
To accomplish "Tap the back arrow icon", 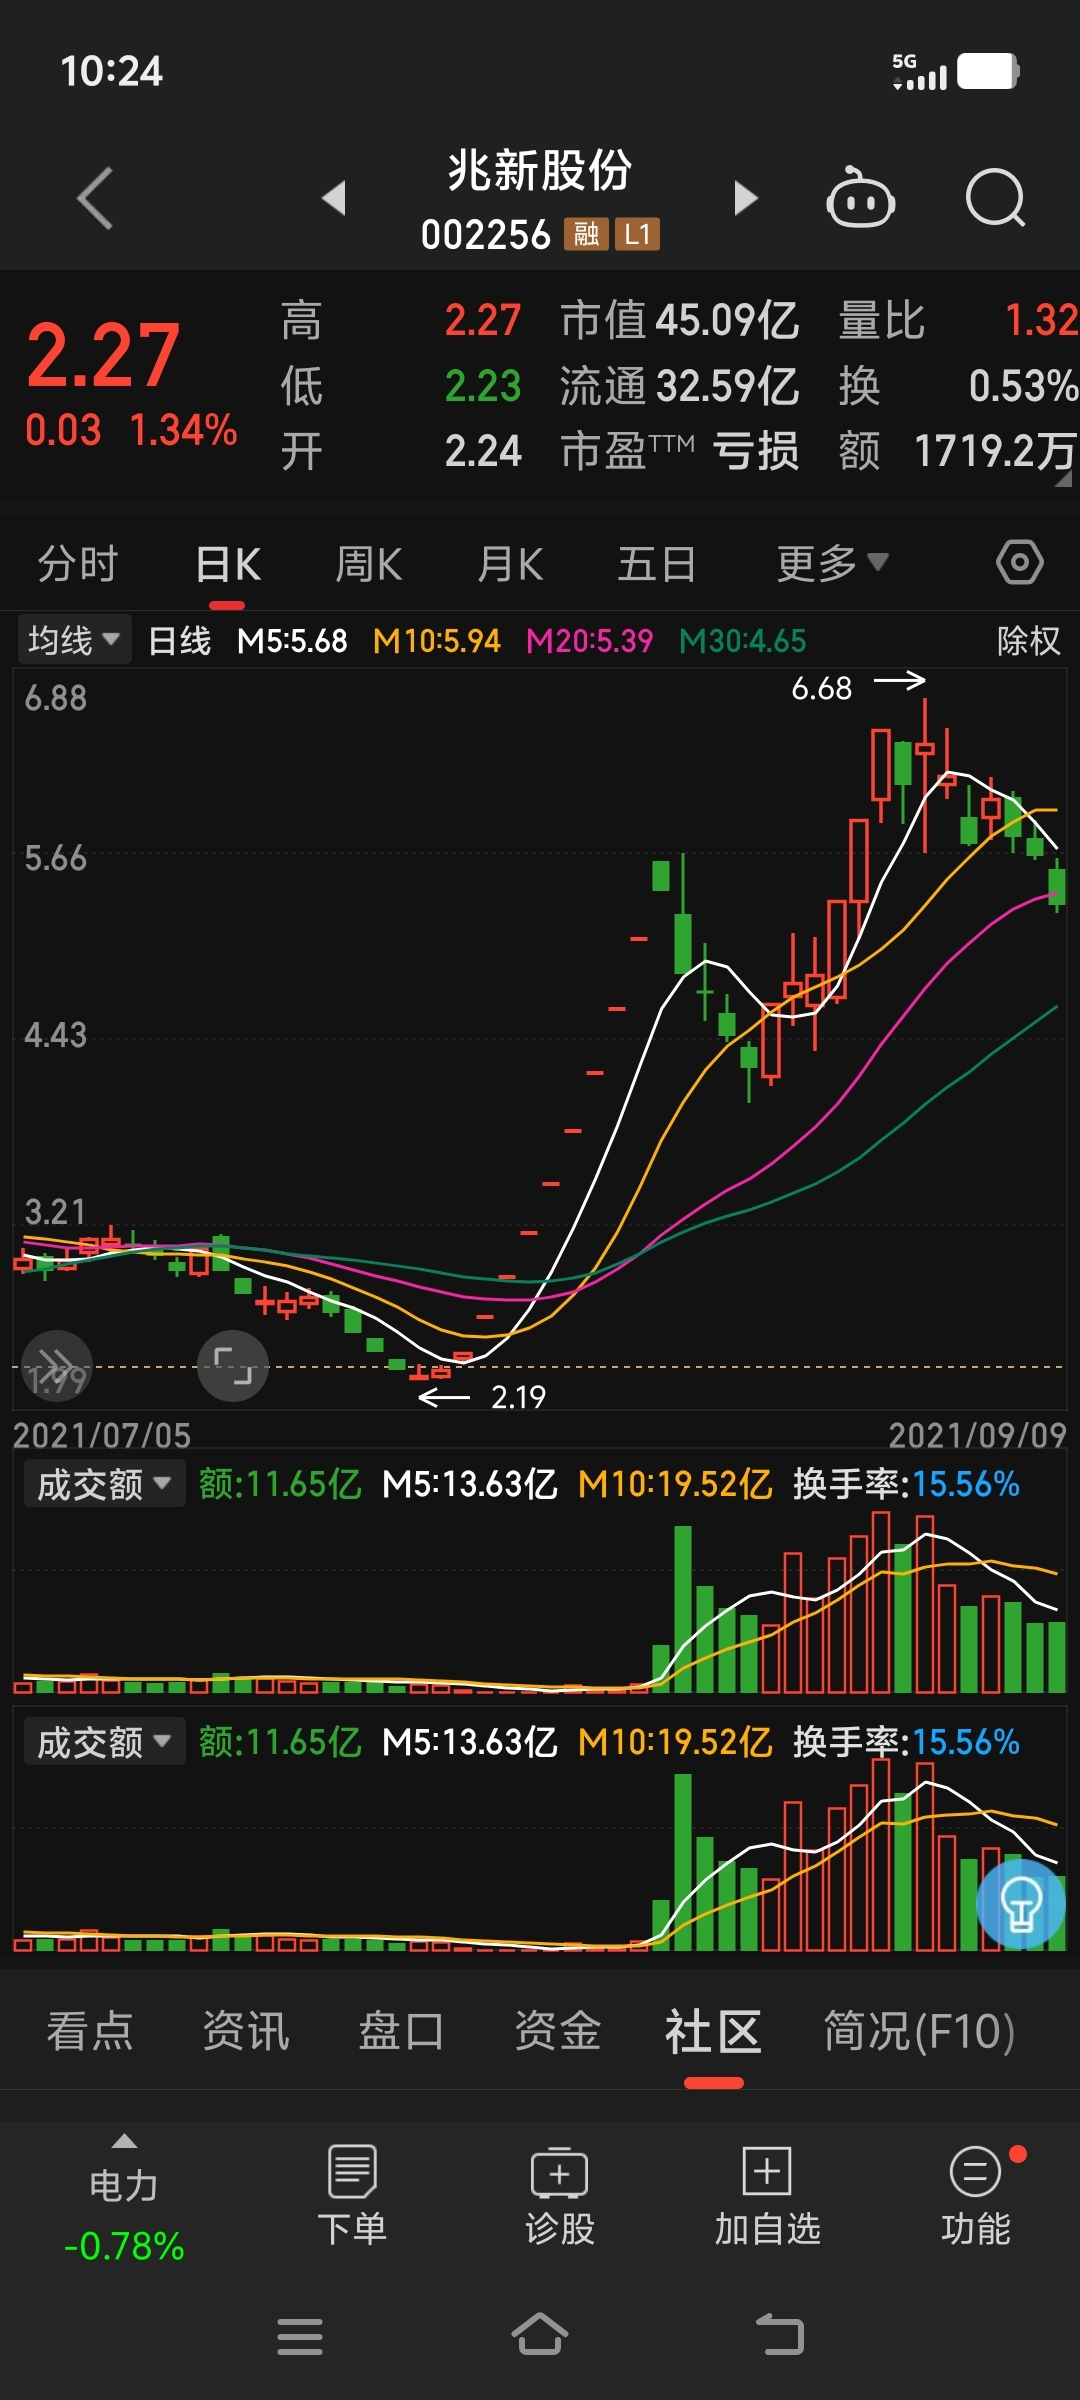I will [95, 198].
